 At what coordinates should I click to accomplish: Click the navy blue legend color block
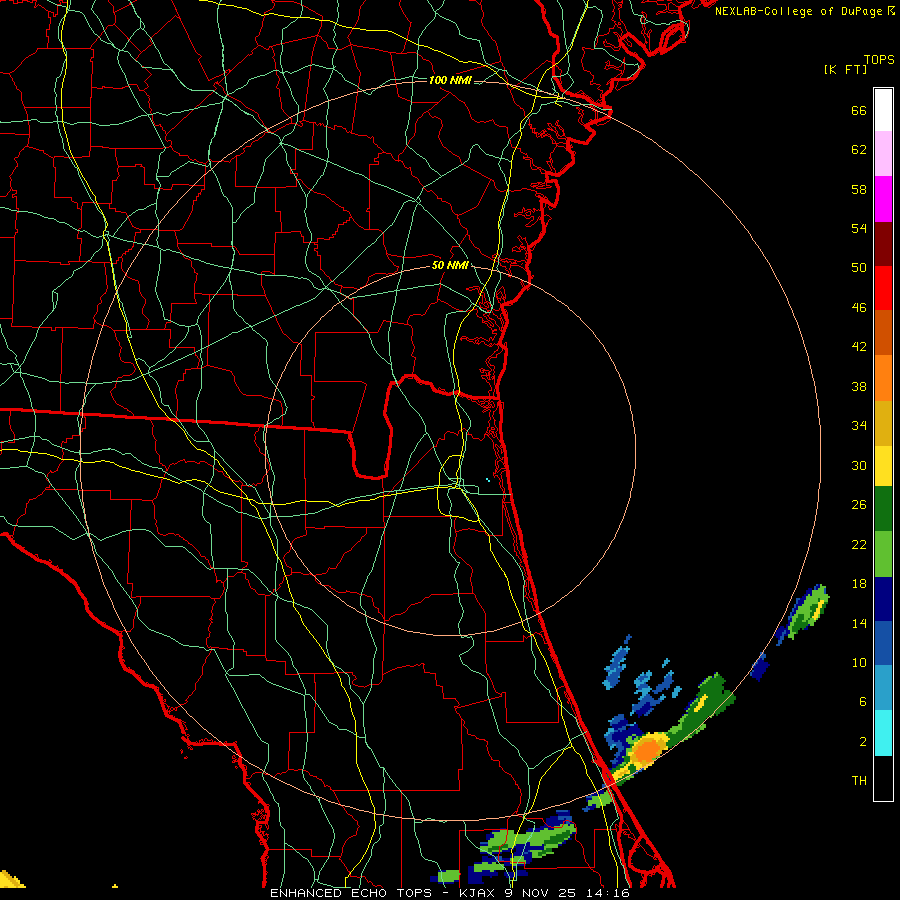coord(883,599)
